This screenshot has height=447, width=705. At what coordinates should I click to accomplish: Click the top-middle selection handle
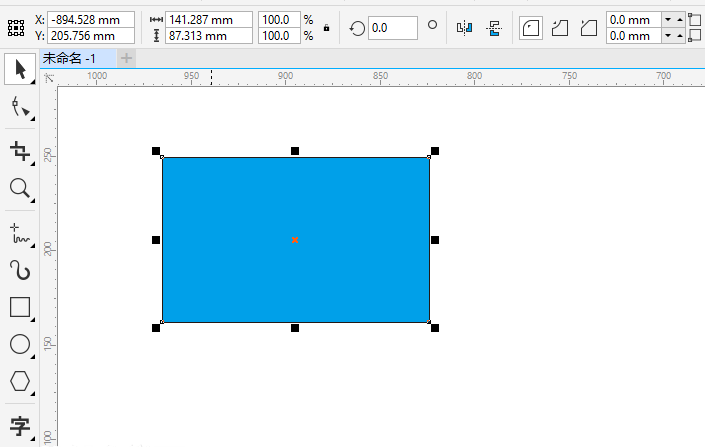tap(295, 151)
